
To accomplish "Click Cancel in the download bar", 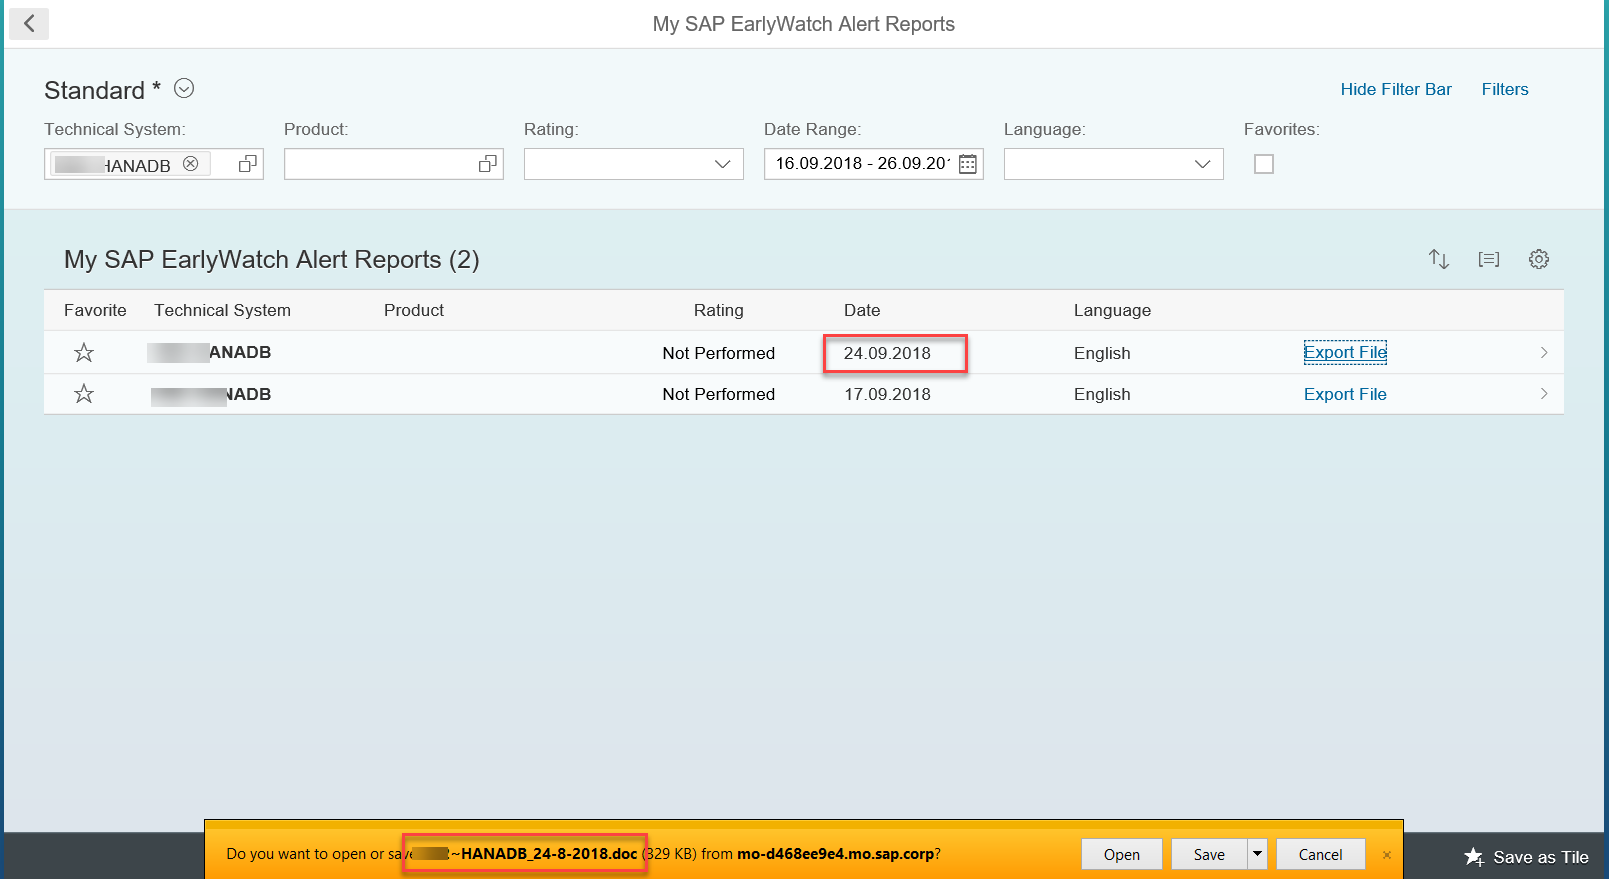I will coord(1320,854).
